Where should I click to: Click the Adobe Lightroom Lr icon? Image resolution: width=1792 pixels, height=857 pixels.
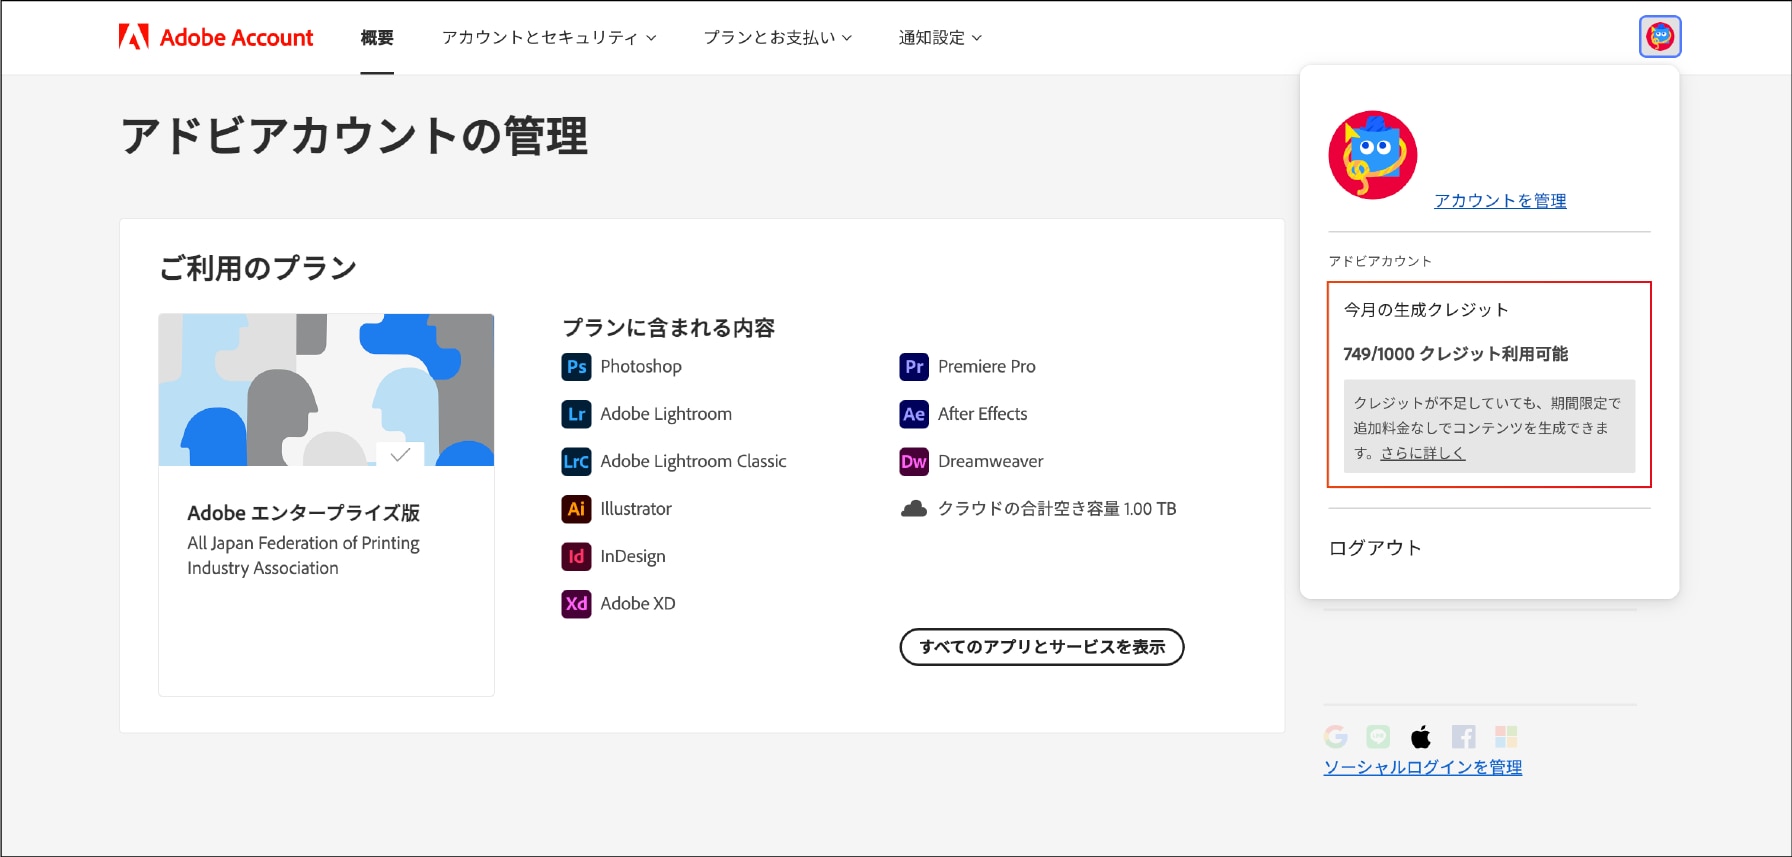click(576, 414)
